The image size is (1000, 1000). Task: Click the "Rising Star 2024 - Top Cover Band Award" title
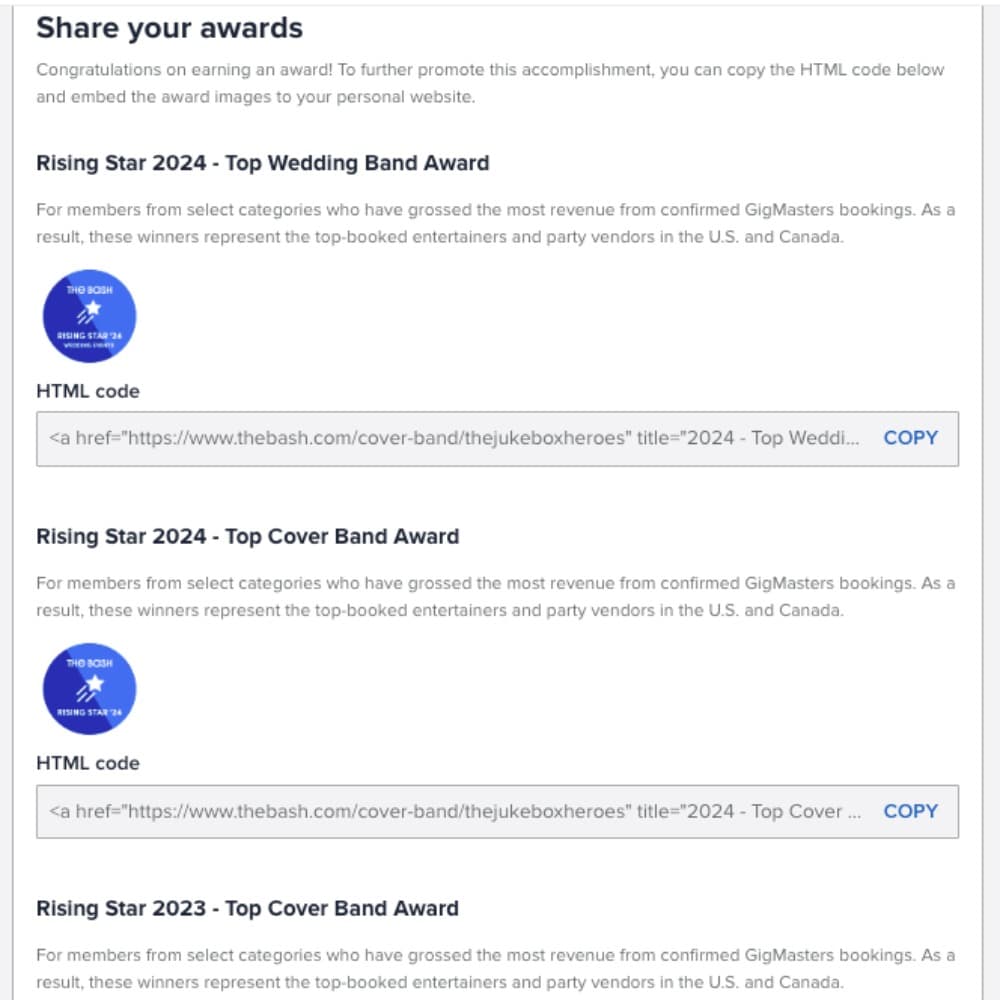point(247,536)
